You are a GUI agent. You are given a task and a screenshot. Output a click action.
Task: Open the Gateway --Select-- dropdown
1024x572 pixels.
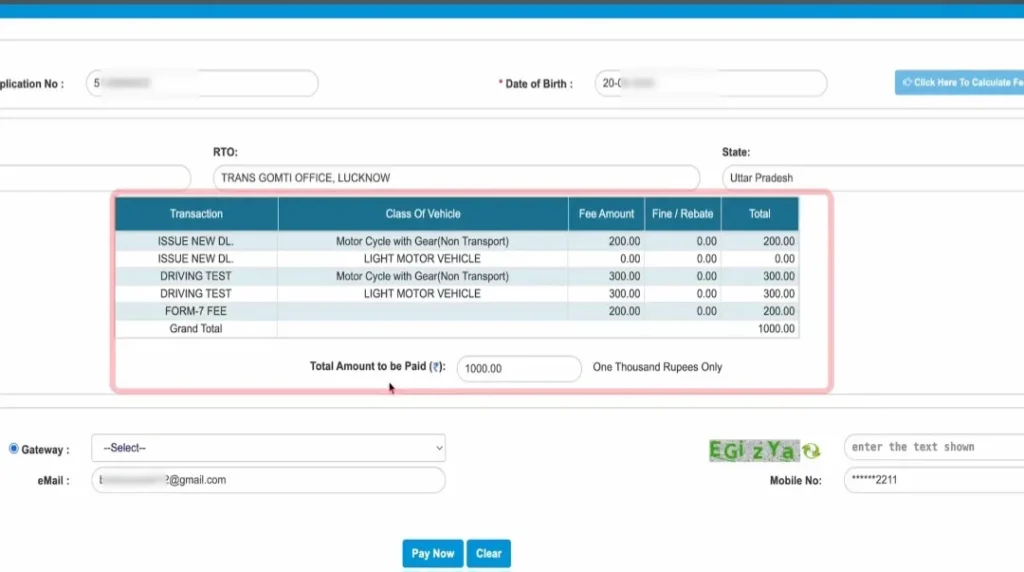click(268, 448)
